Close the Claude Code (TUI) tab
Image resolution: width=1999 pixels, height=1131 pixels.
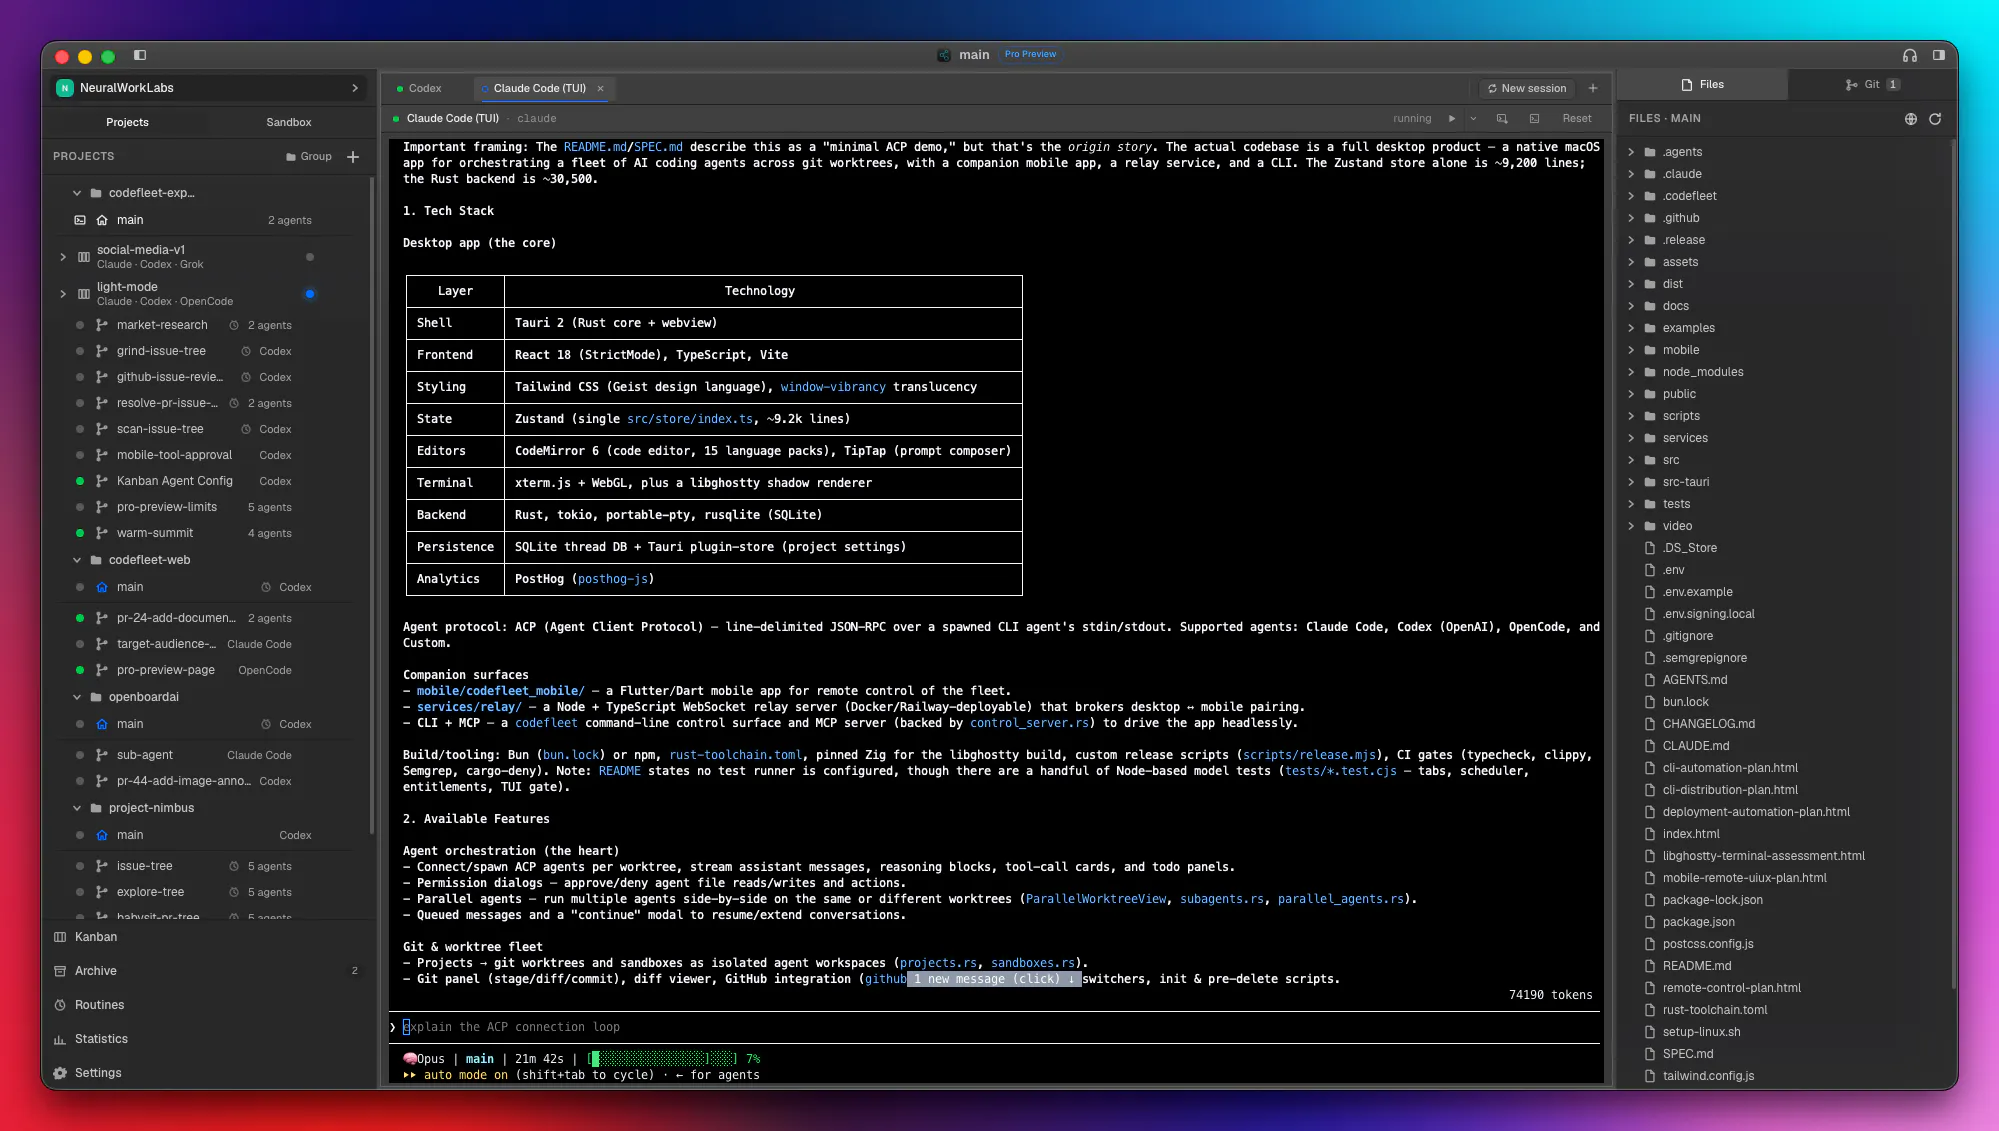(601, 89)
